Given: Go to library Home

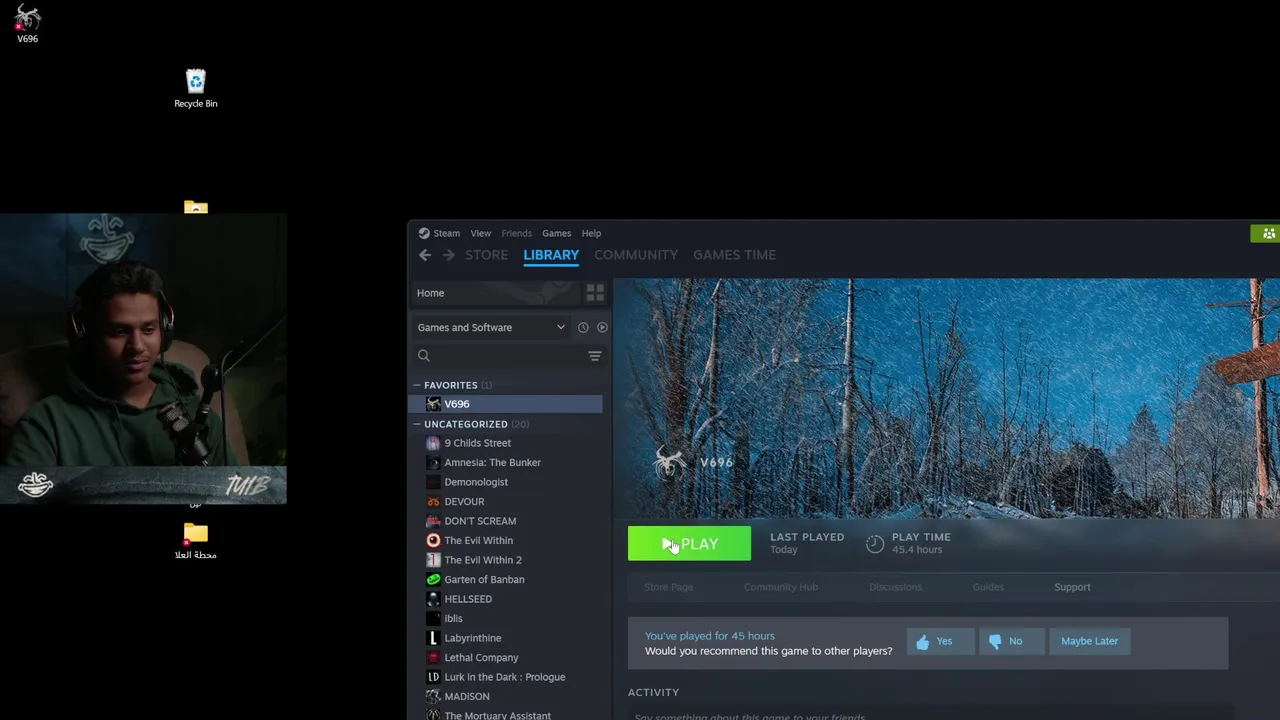Looking at the screenshot, I should click(494, 293).
